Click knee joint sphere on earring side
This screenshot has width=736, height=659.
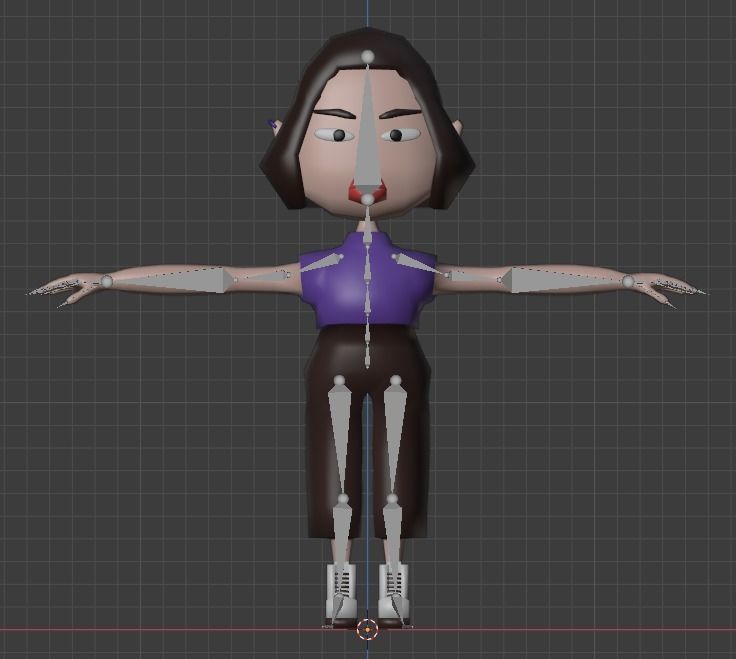pos(344,498)
